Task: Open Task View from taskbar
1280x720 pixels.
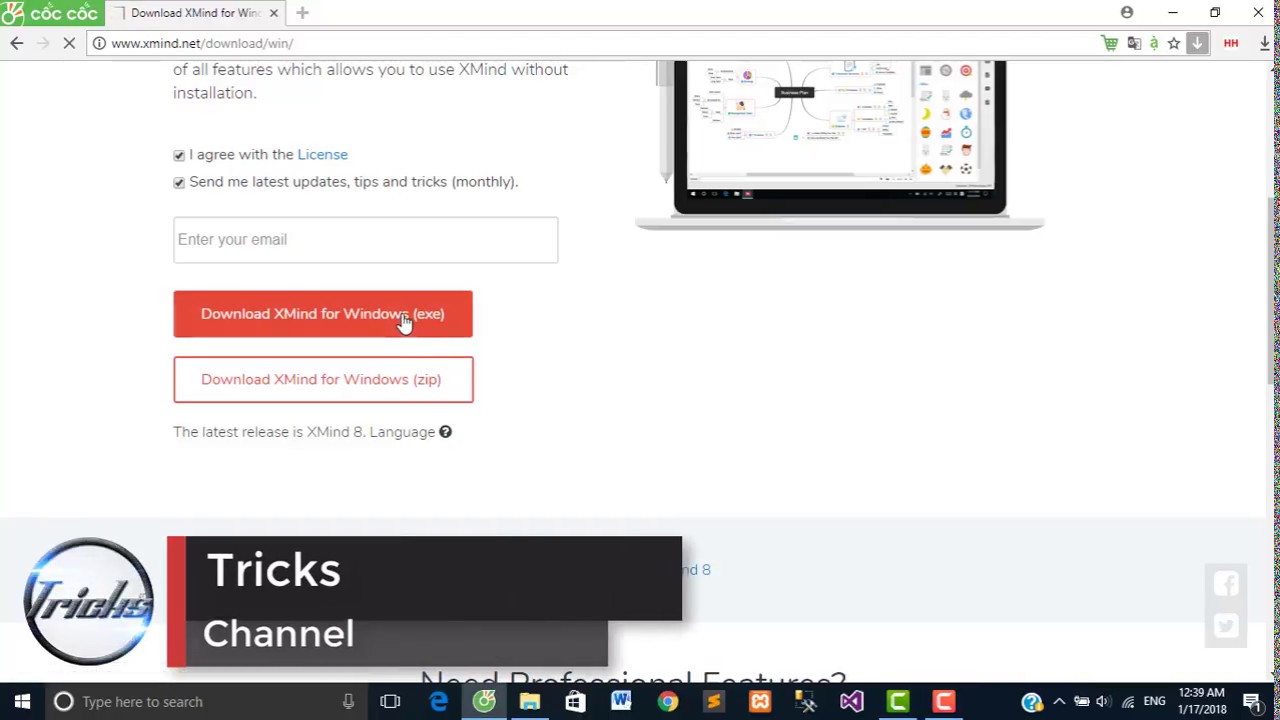Action: (x=390, y=702)
